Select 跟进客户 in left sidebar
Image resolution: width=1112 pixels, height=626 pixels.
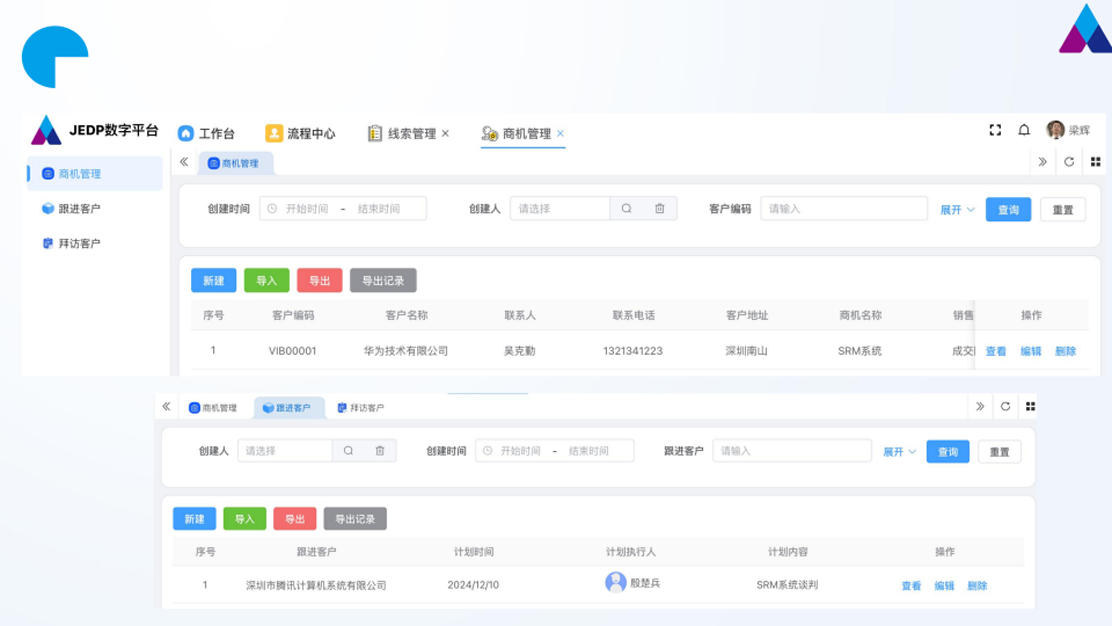(79, 209)
